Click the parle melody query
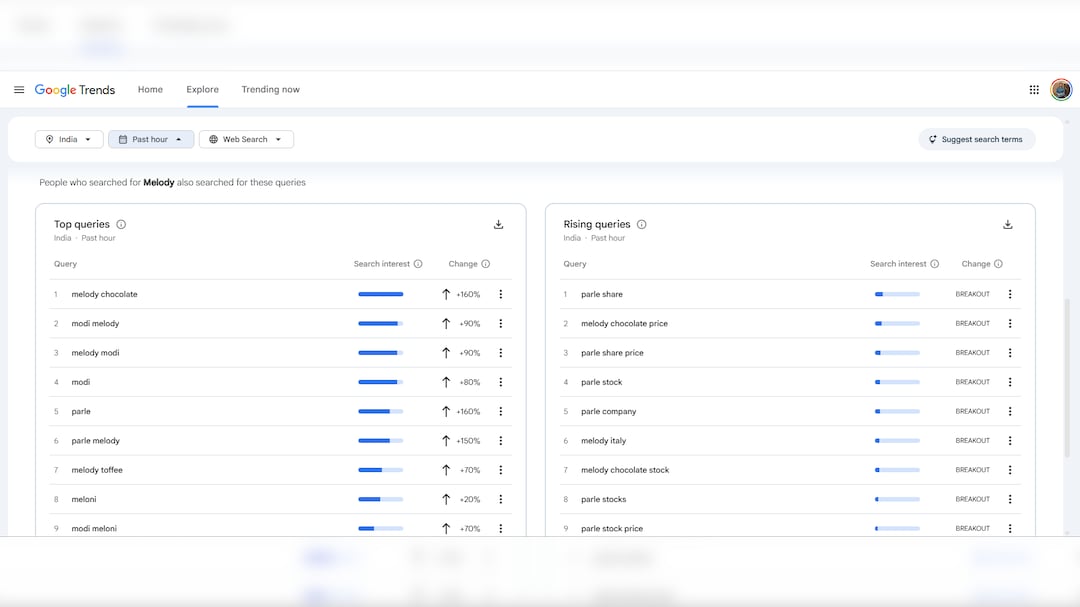The height and width of the screenshot is (607, 1080). (96, 441)
